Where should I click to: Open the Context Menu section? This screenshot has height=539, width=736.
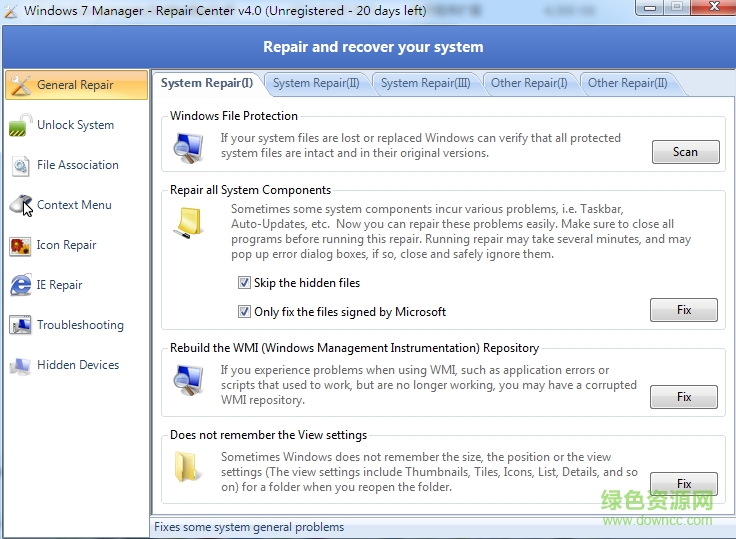point(77,205)
